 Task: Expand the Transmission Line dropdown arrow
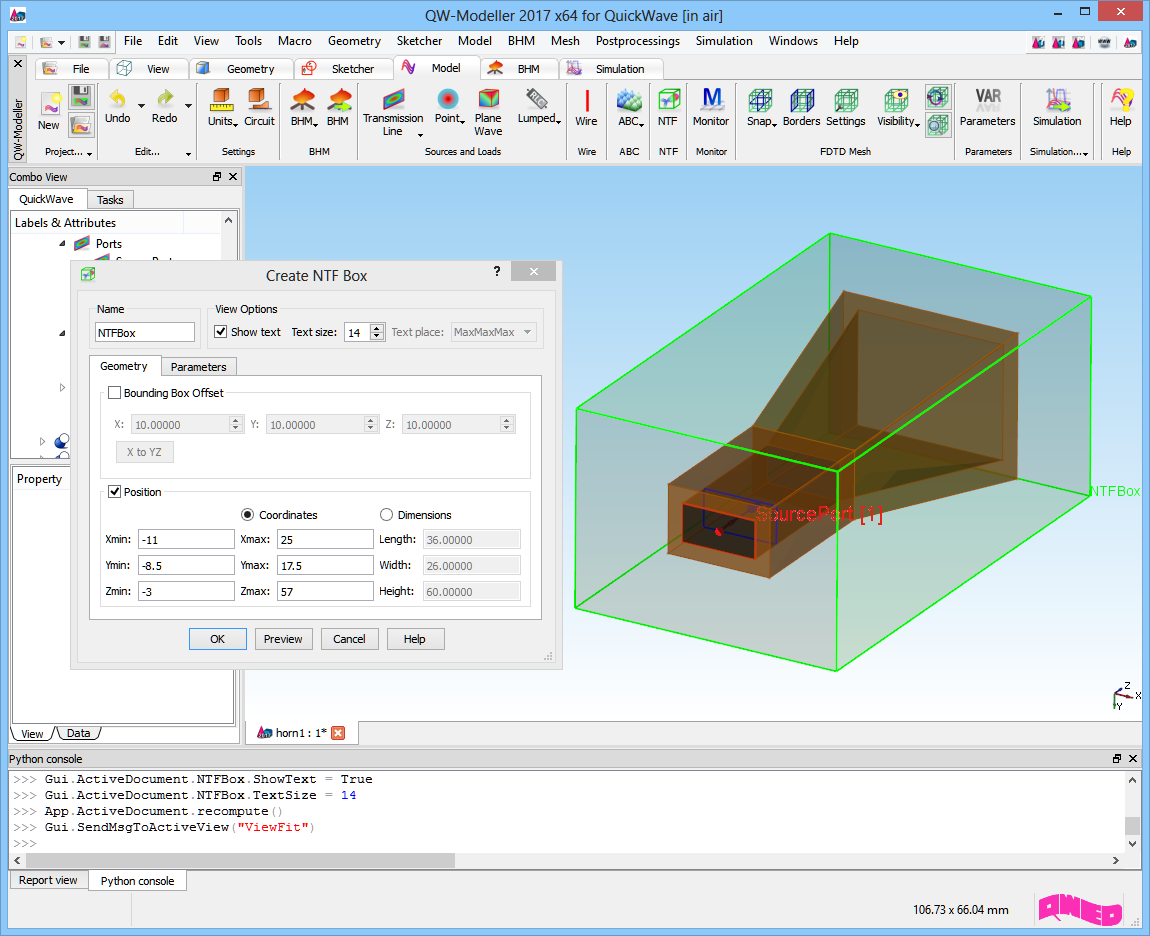(x=420, y=135)
